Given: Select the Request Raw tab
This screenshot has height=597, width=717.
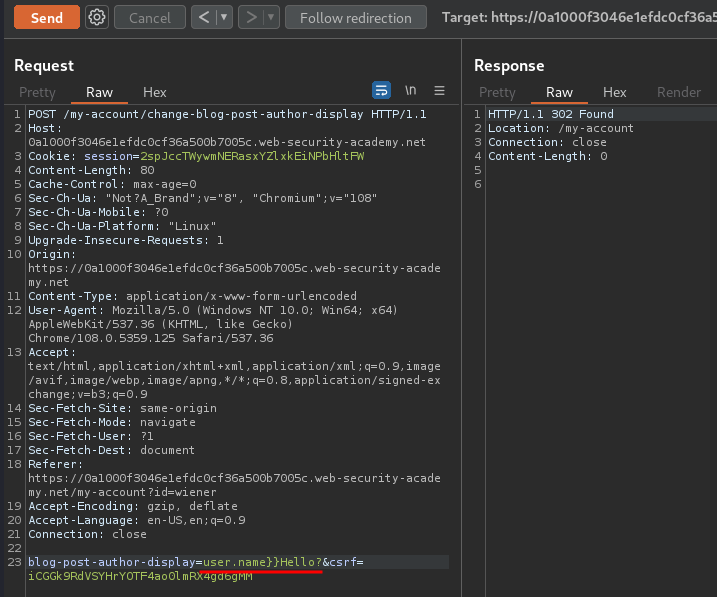Looking at the screenshot, I should click(x=99, y=92).
